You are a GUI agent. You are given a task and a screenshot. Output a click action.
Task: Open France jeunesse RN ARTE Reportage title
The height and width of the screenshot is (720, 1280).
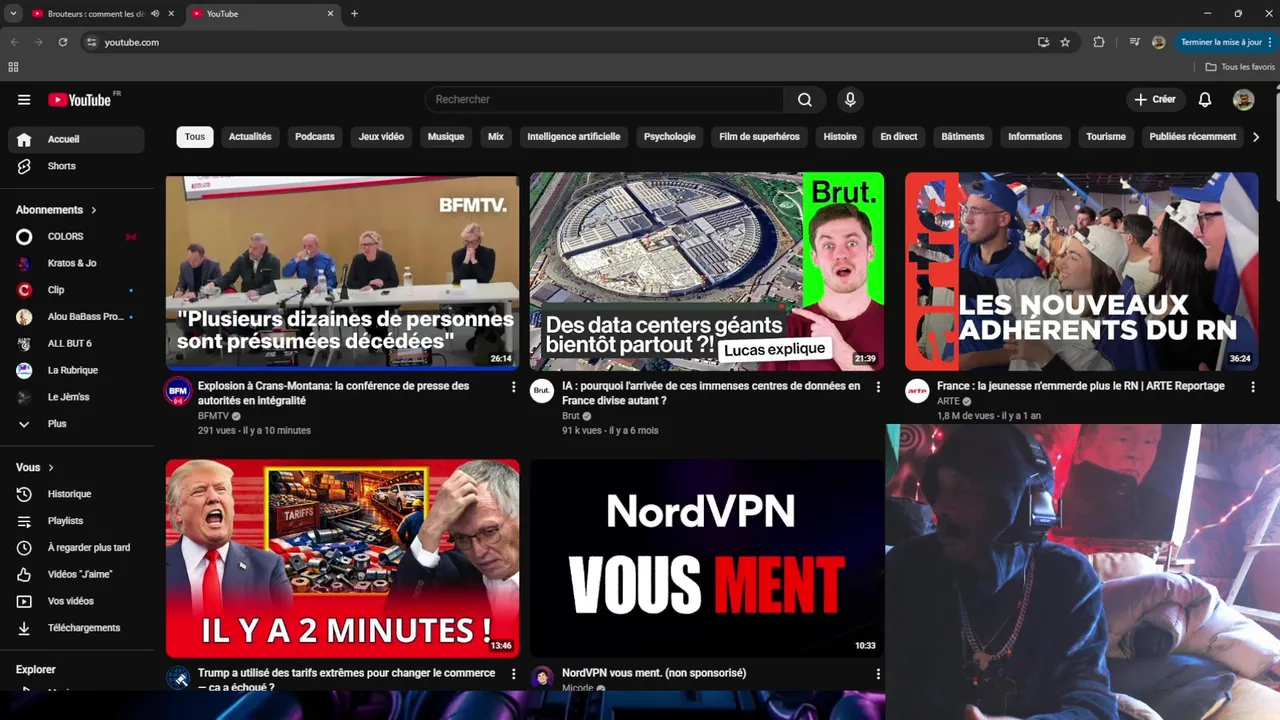point(1081,386)
